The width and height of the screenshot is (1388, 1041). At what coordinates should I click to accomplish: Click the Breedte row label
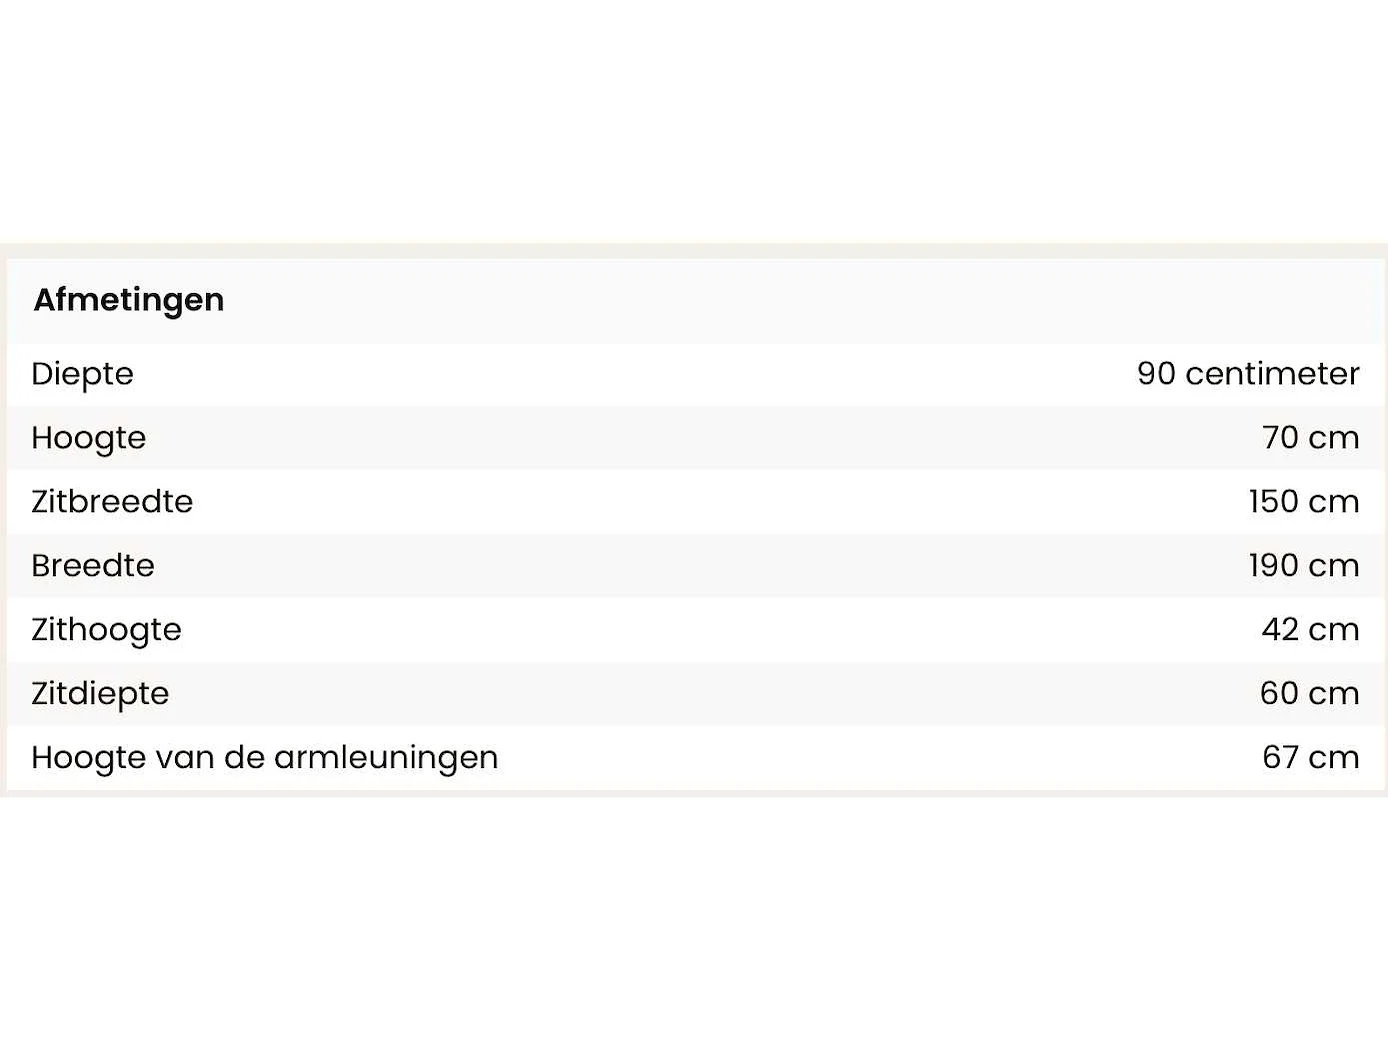coord(93,566)
